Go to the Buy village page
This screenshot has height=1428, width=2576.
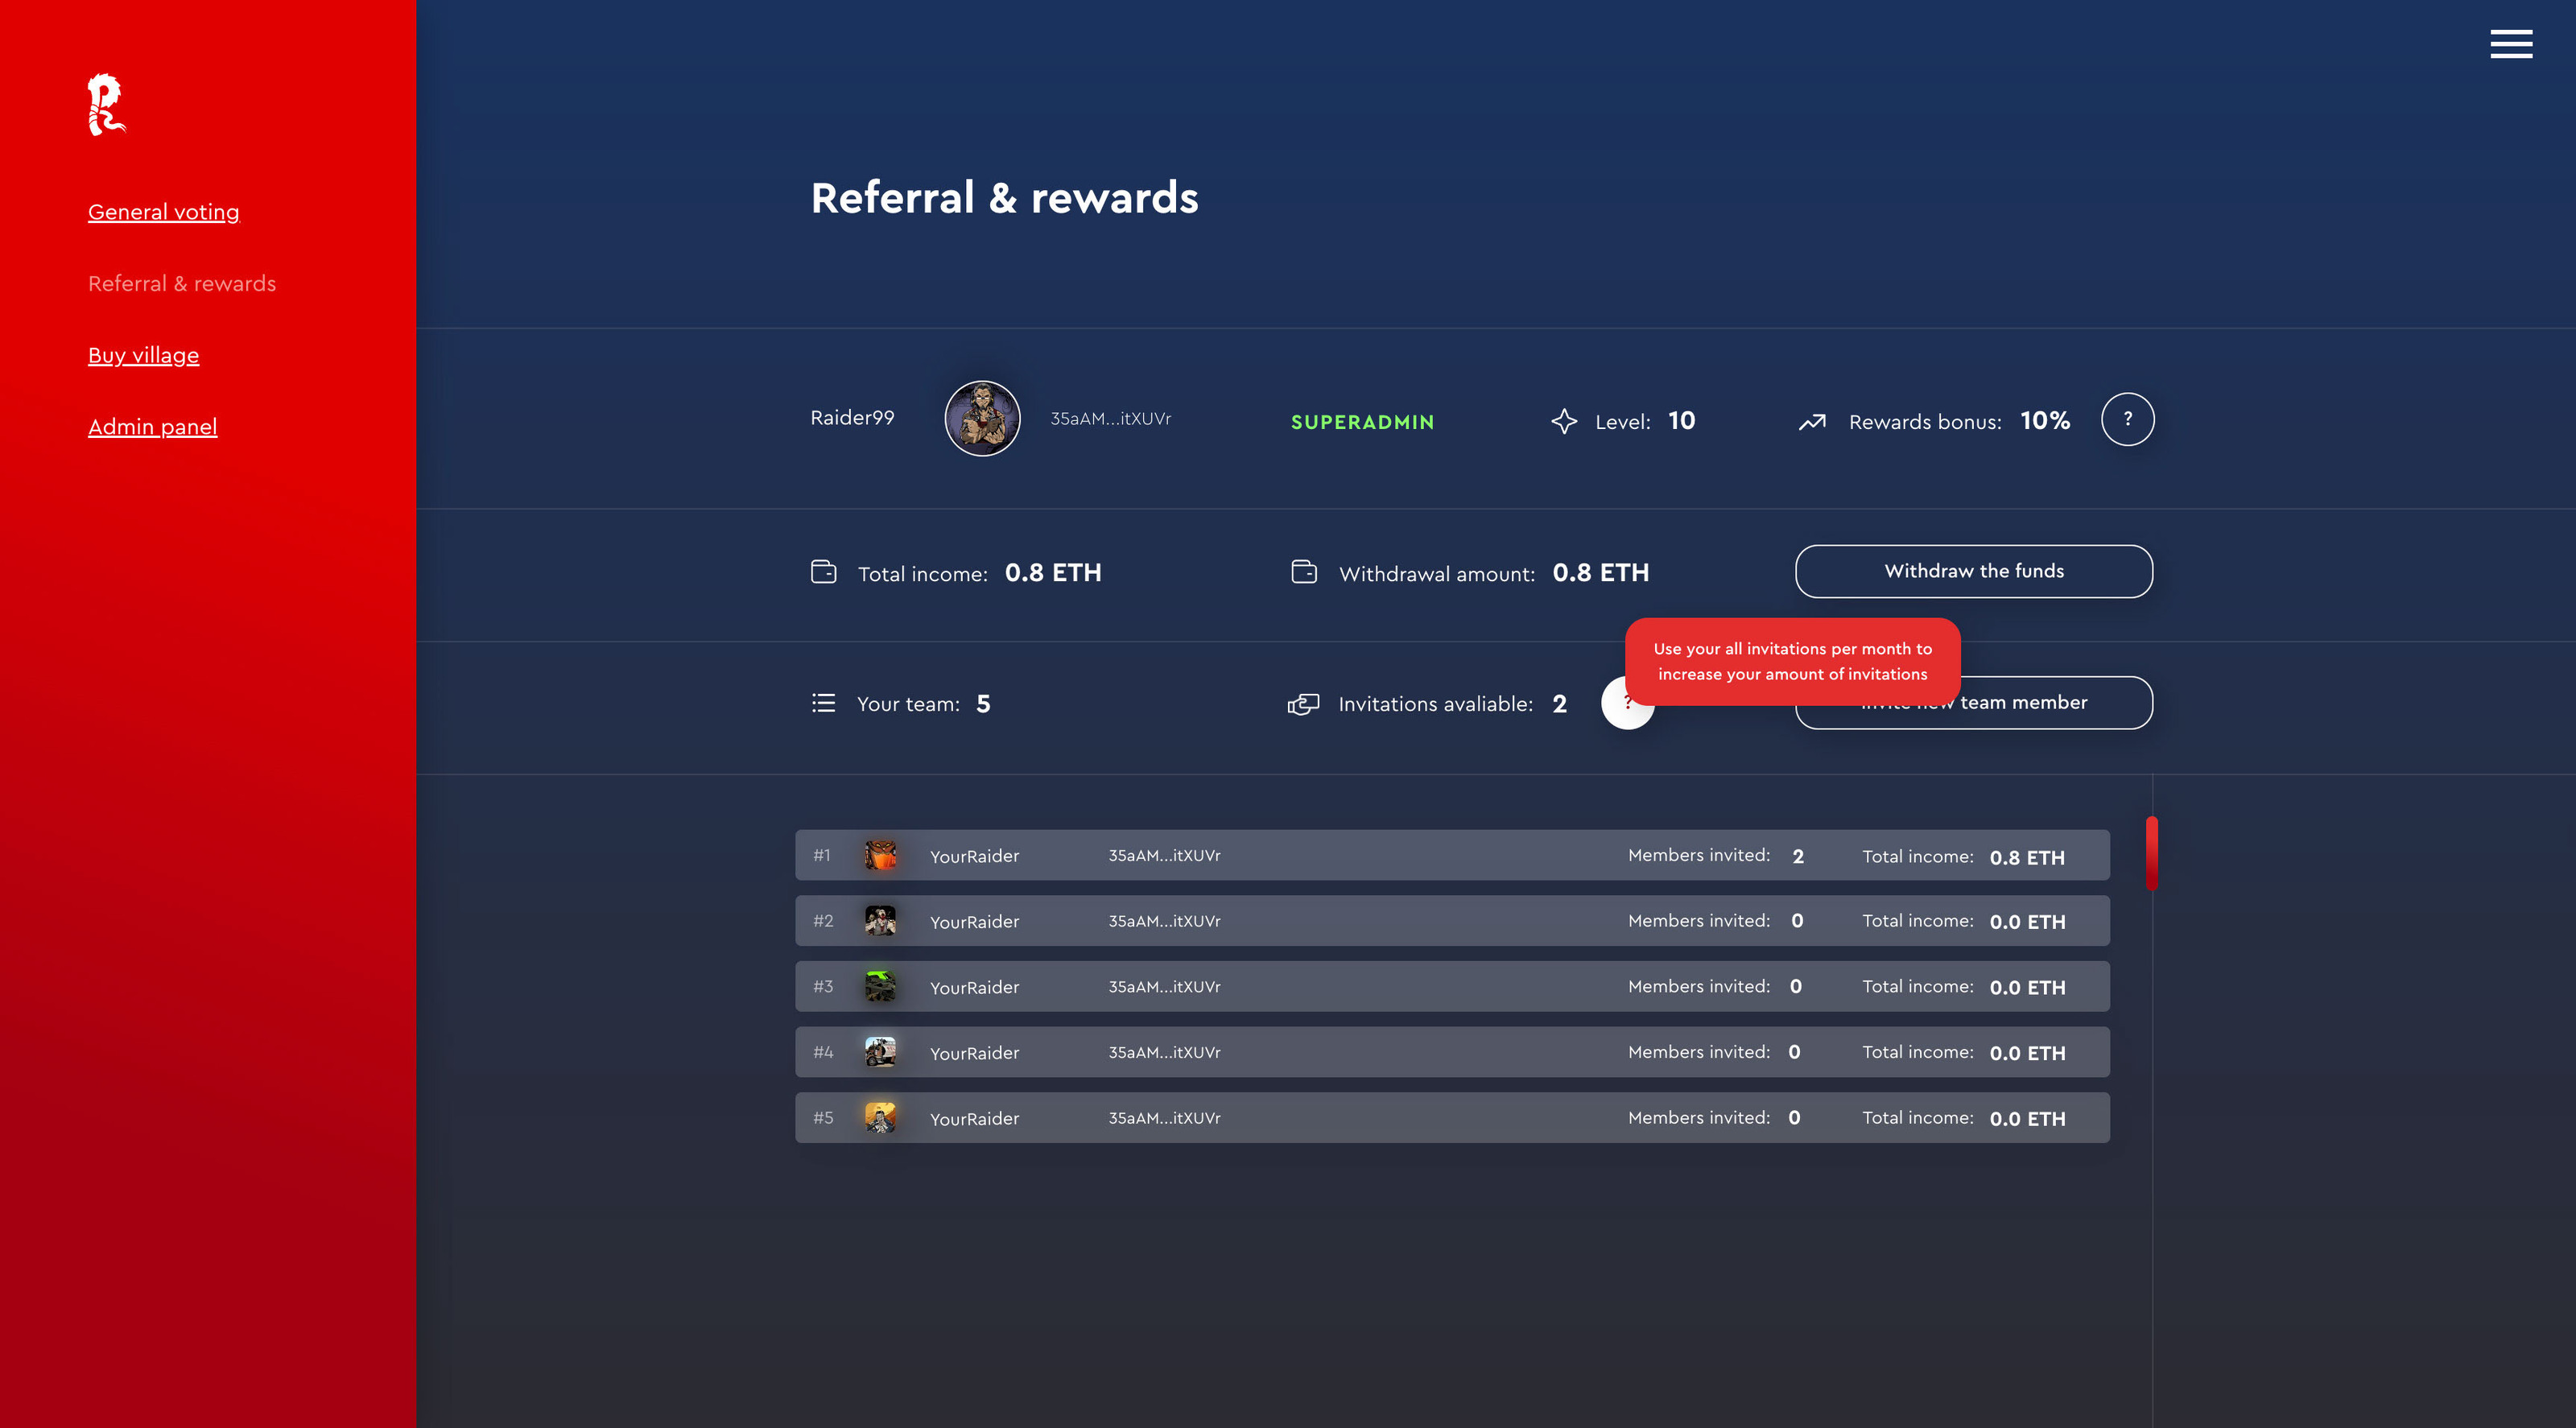[143, 355]
